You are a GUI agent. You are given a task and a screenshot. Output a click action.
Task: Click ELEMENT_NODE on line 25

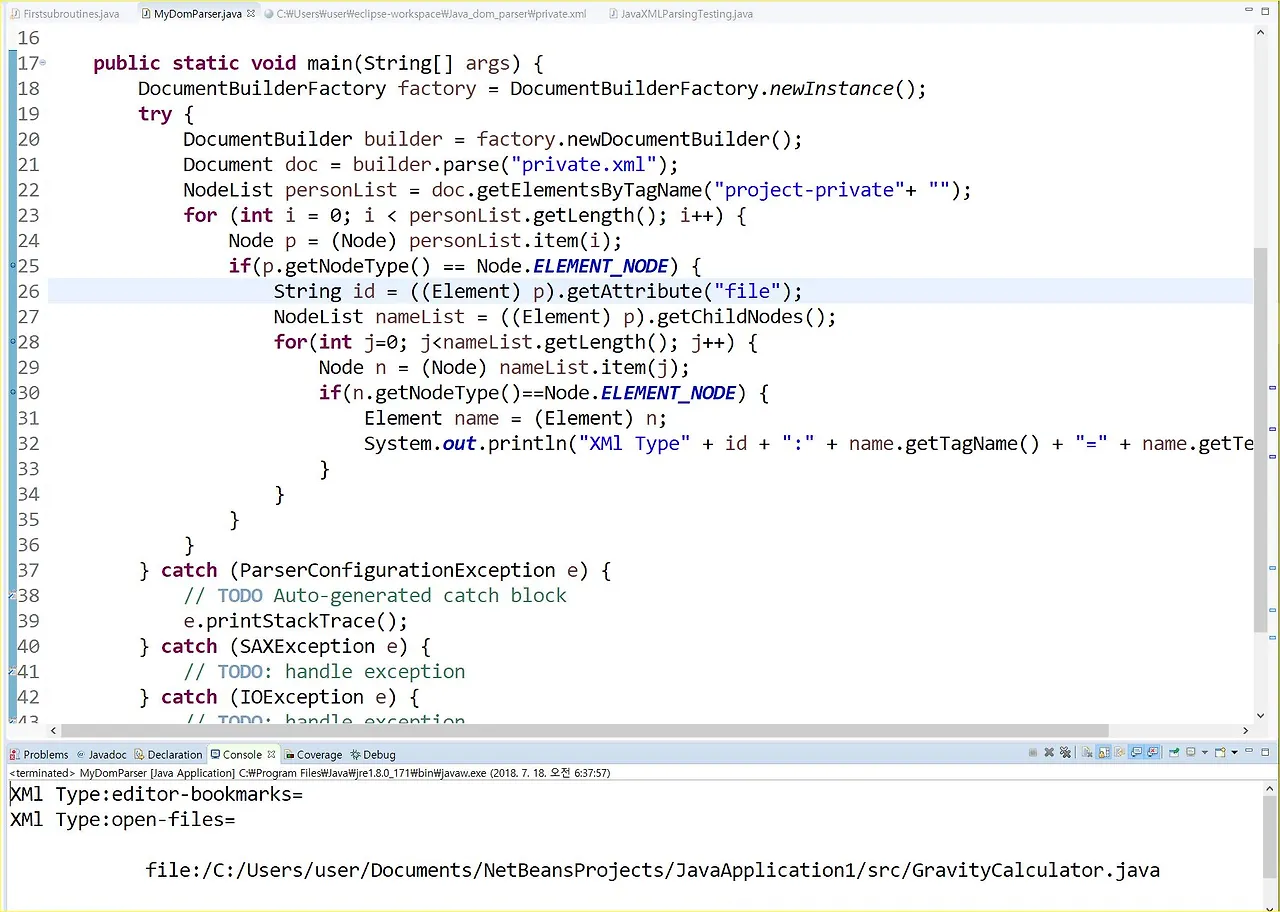coord(600,266)
